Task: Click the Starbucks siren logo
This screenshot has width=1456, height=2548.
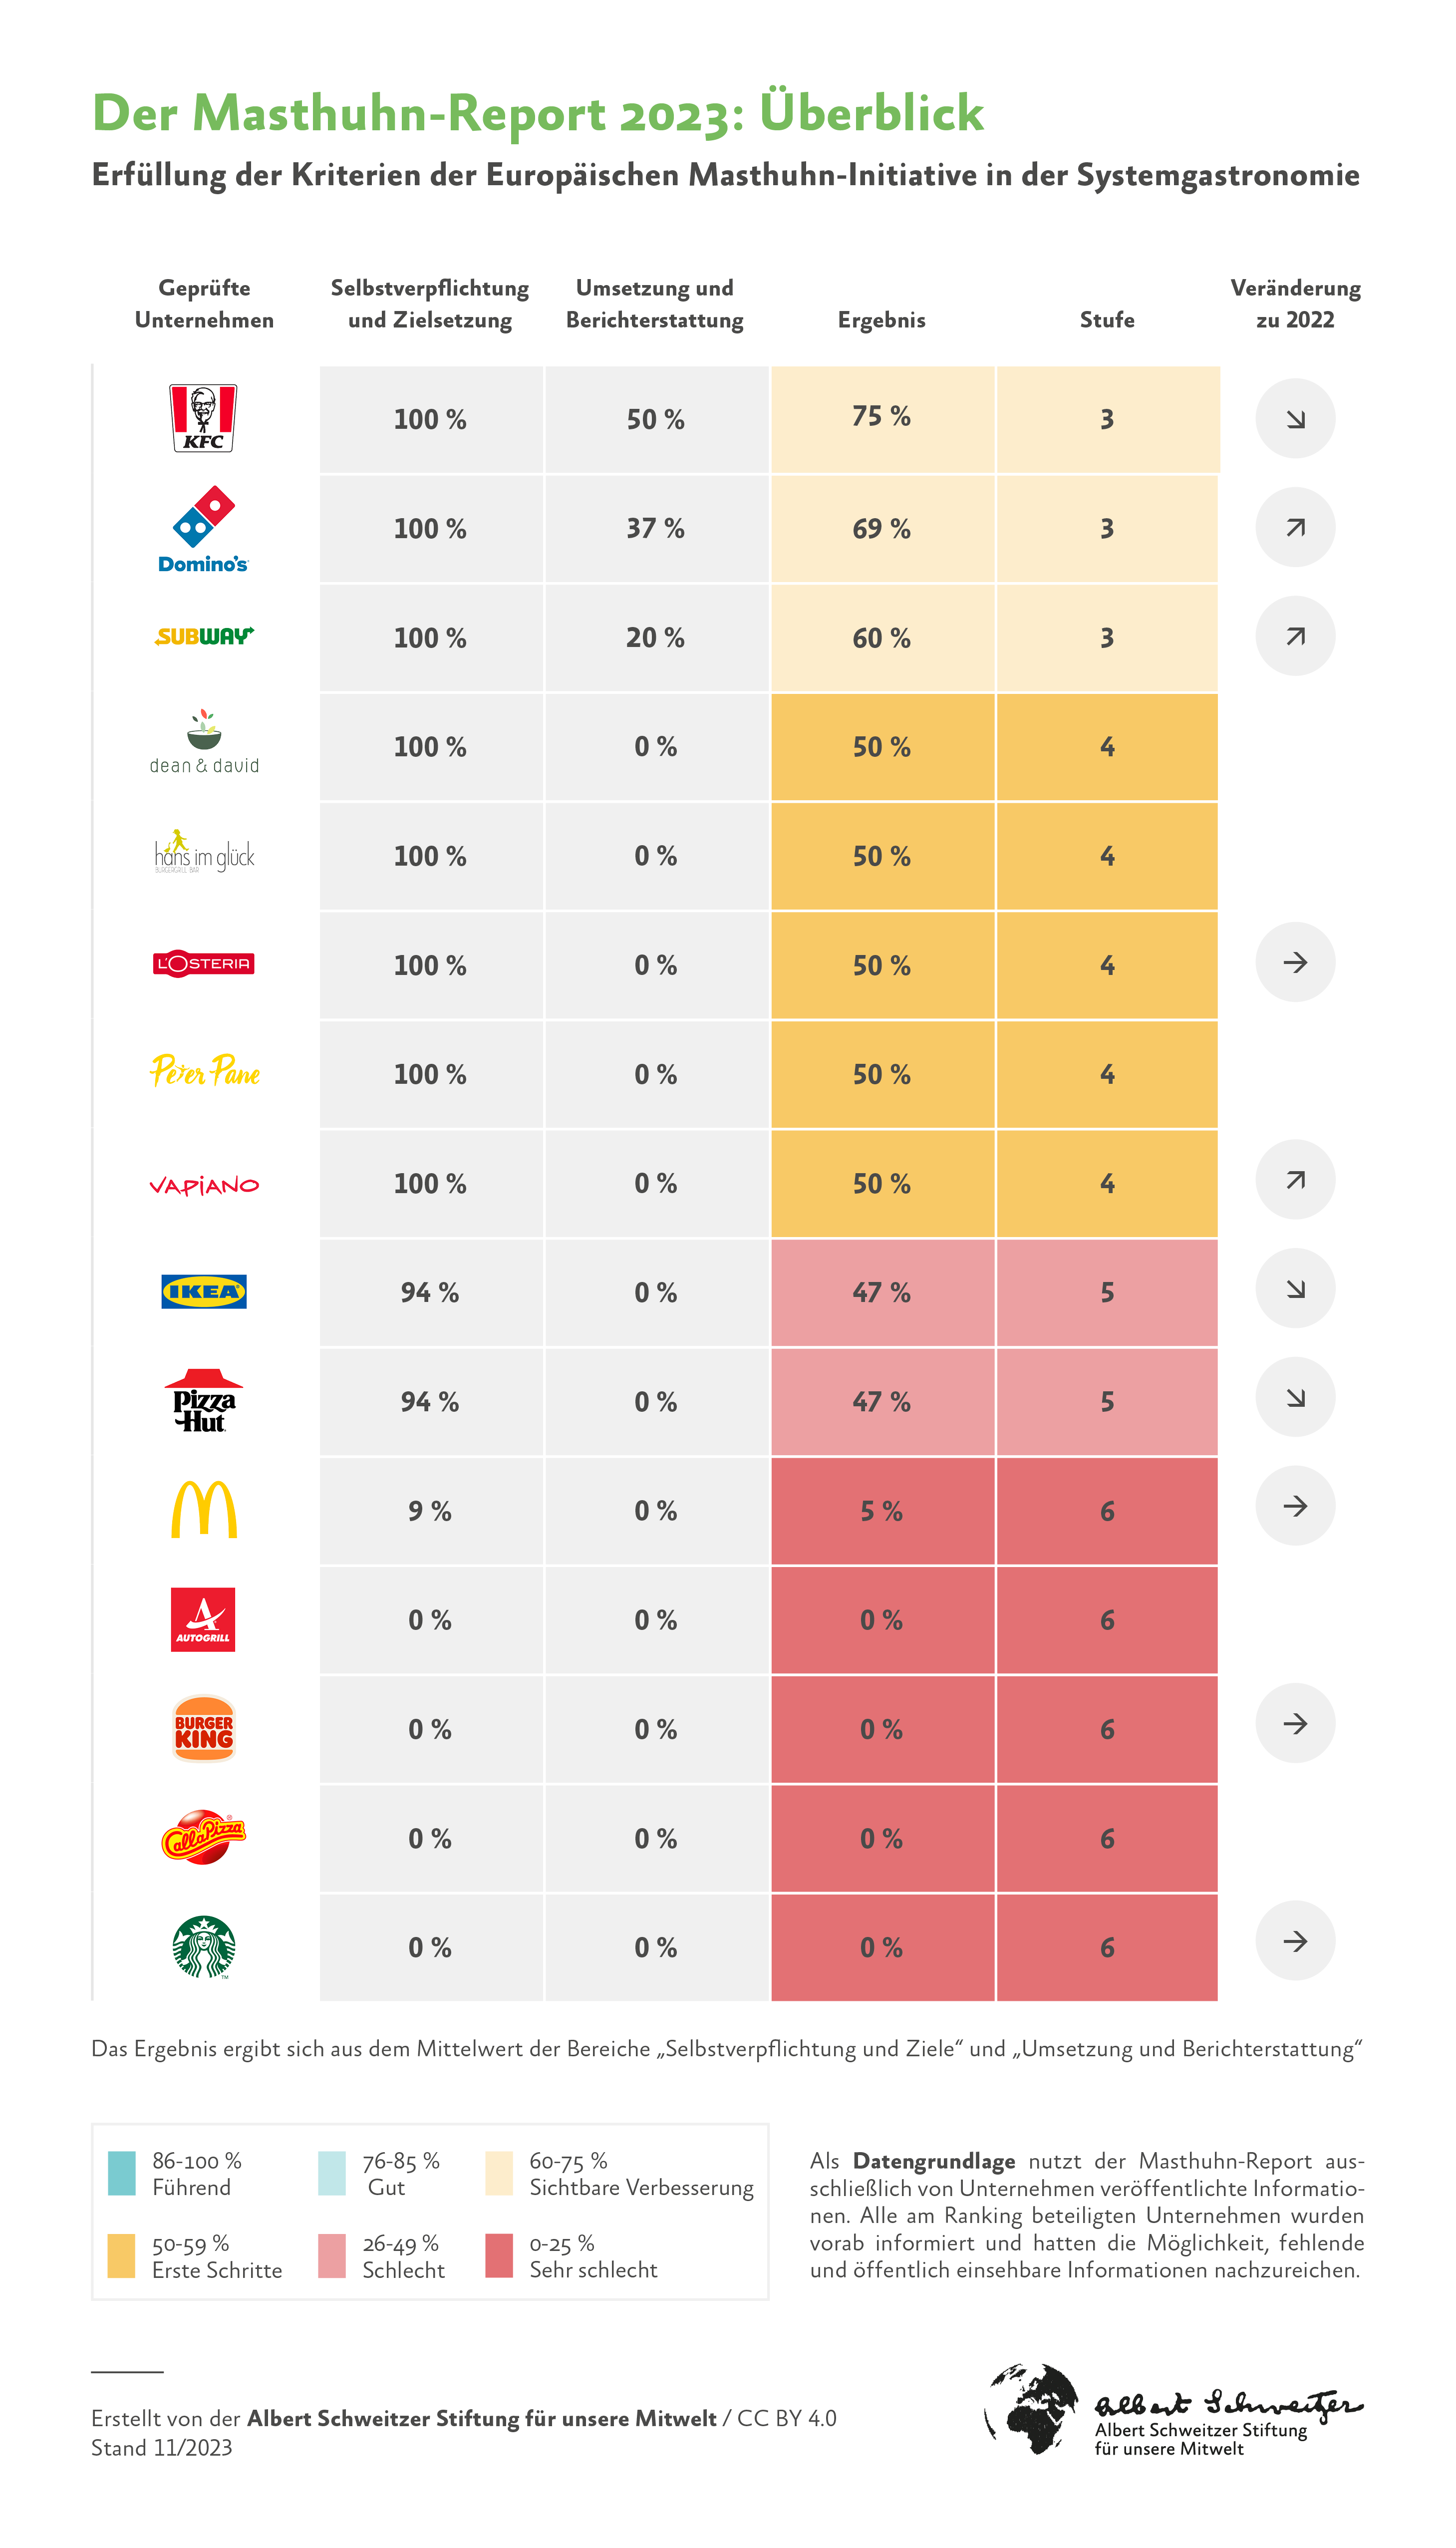Action: [204, 1946]
